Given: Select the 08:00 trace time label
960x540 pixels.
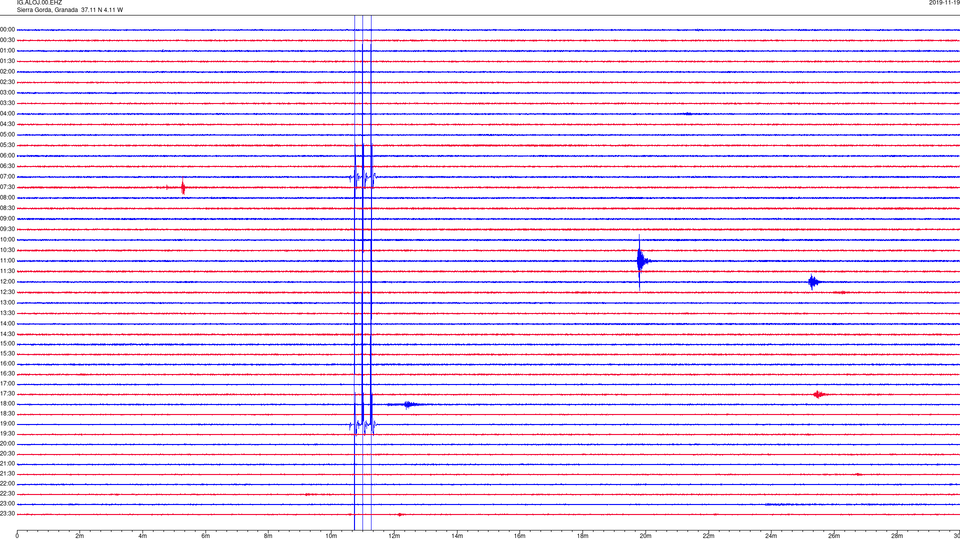Looking at the screenshot, I should coord(7,198).
